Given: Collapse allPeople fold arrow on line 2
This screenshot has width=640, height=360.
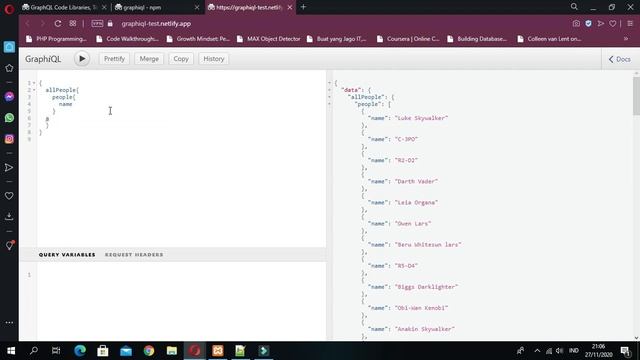Looking at the screenshot, I should [34, 90].
